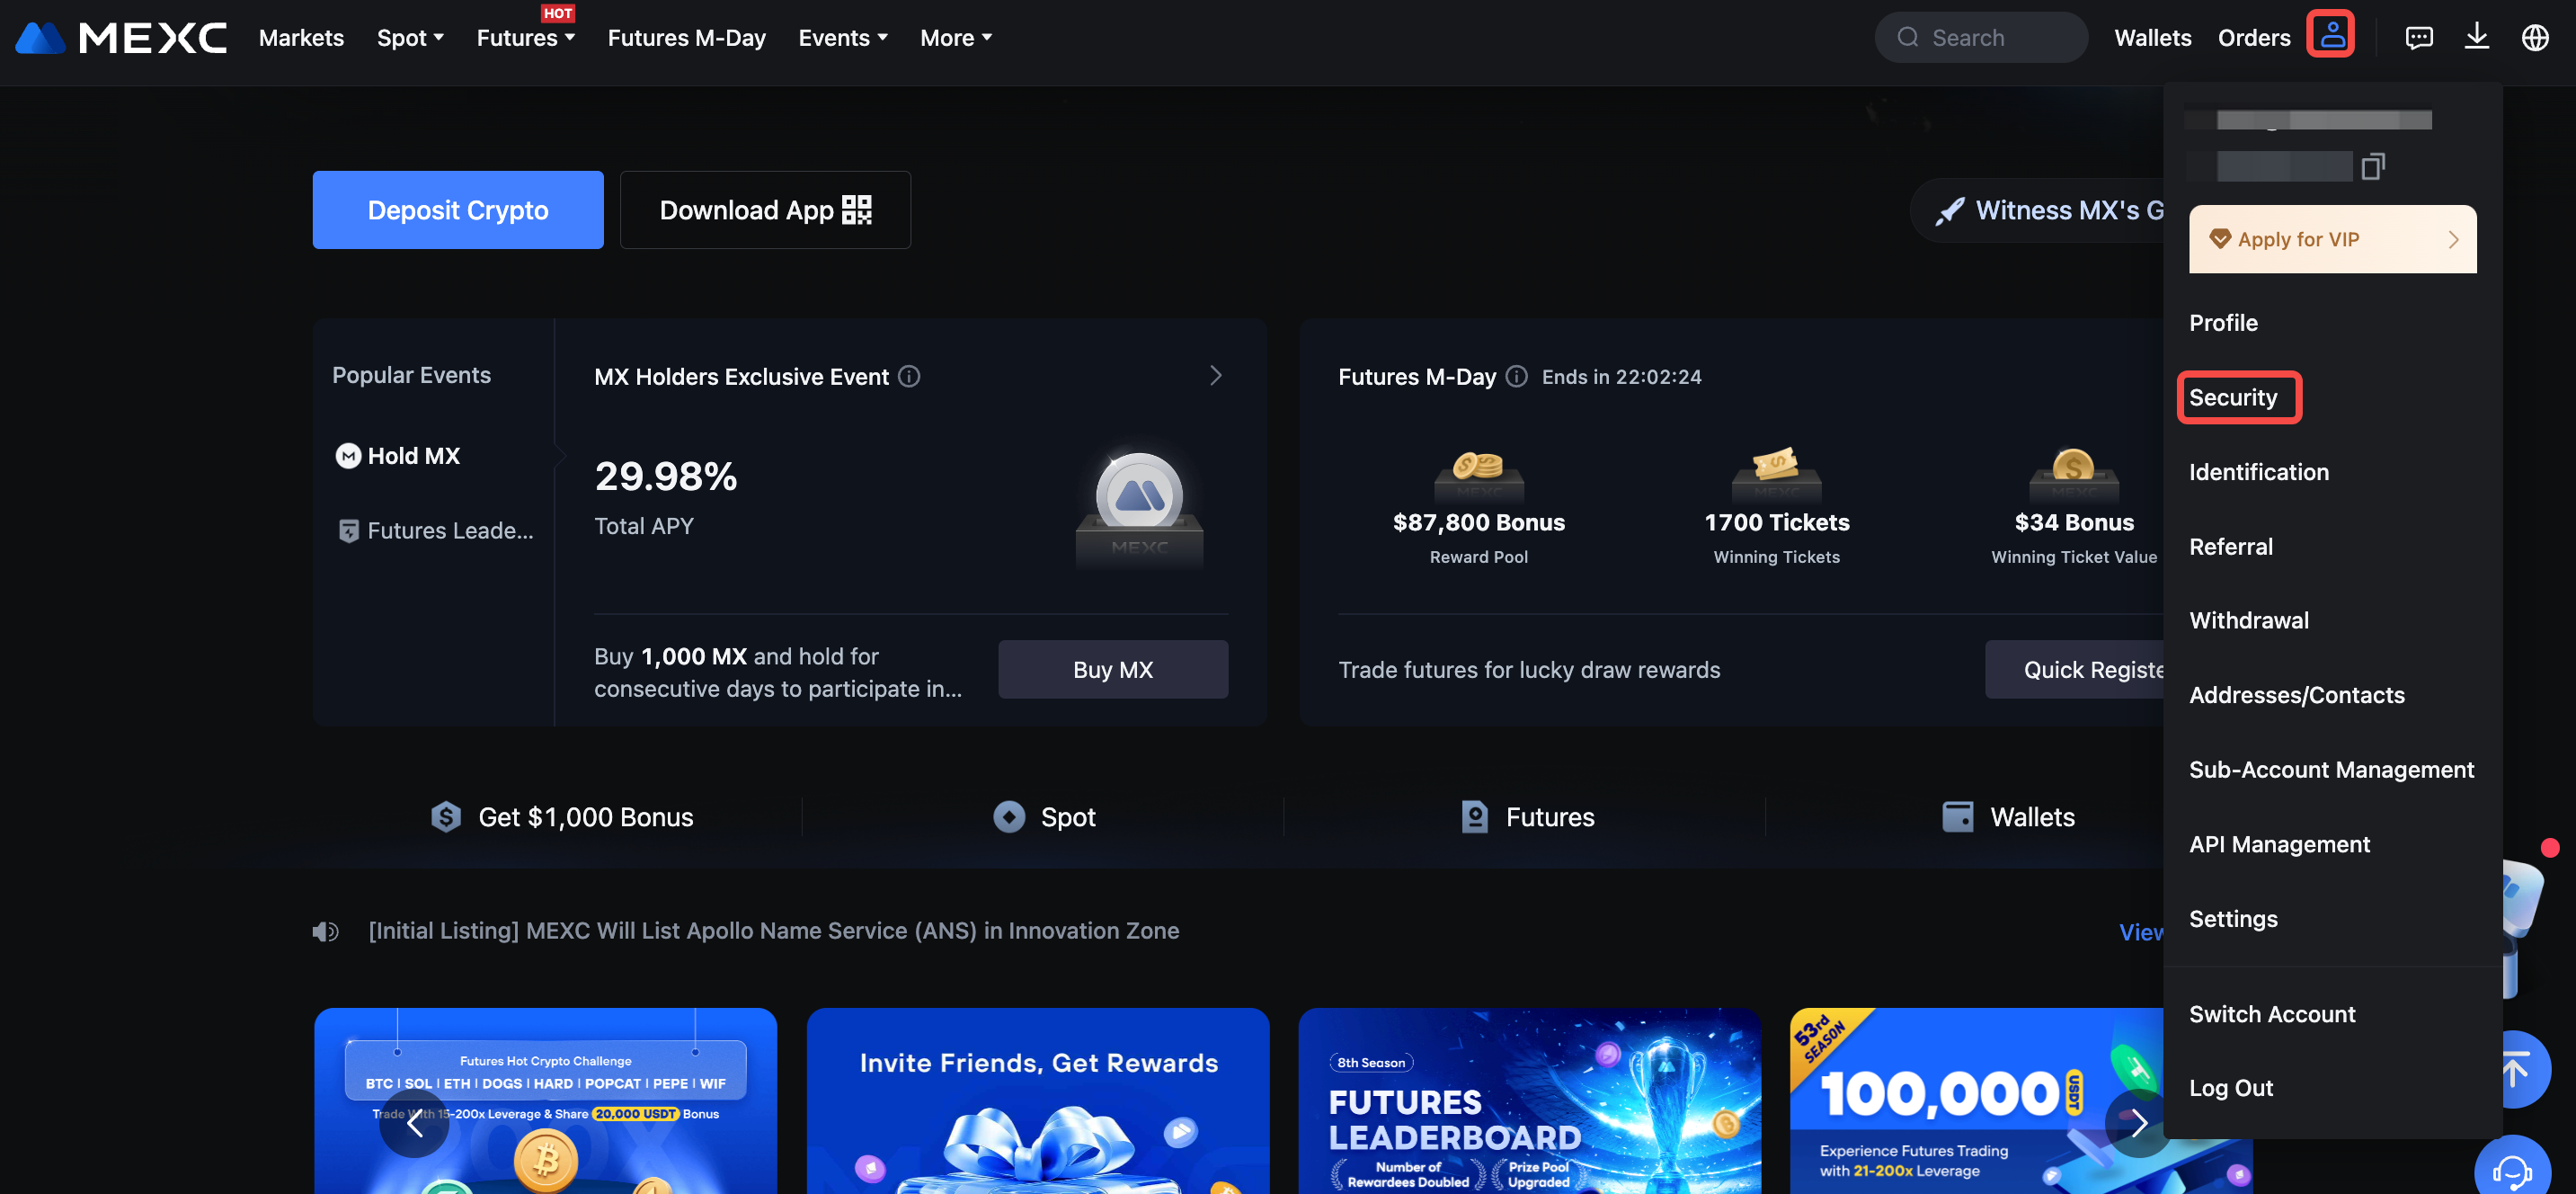Show next banner with right arrow
This screenshot has height=1194, width=2576.
click(2138, 1123)
